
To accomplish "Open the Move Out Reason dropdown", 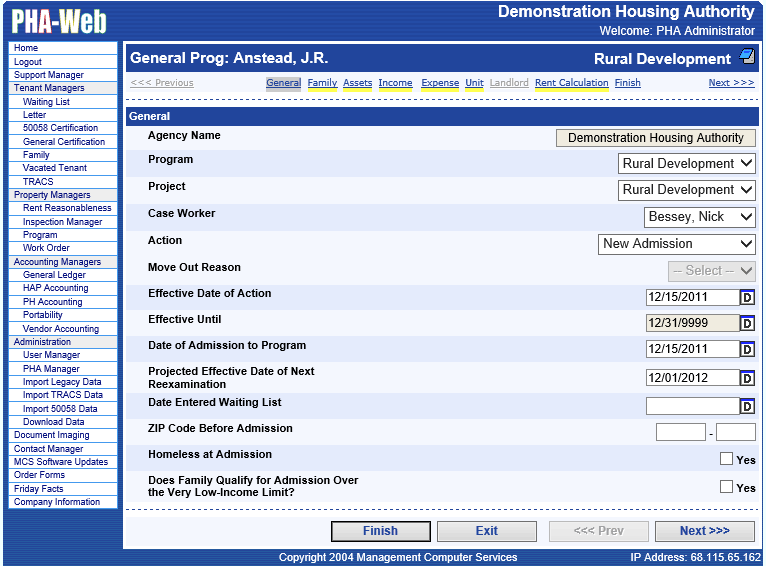I will click(712, 271).
